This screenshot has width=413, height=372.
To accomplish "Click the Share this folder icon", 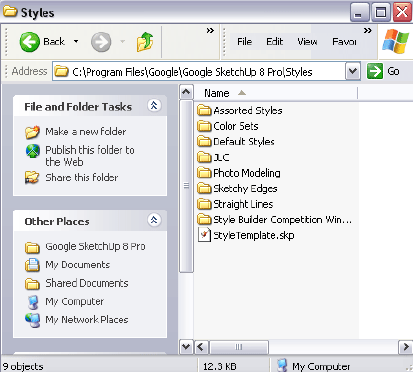I will click(32, 177).
